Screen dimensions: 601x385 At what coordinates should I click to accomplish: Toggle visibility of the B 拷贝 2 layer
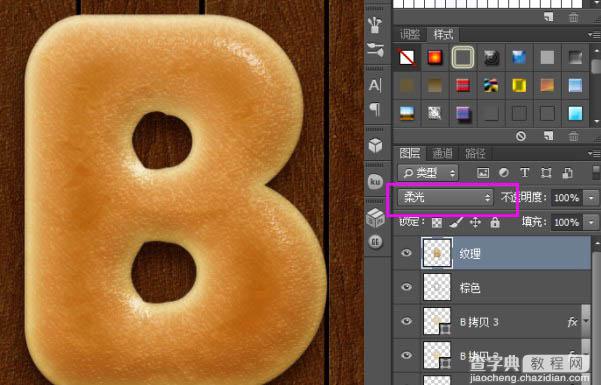click(x=406, y=355)
